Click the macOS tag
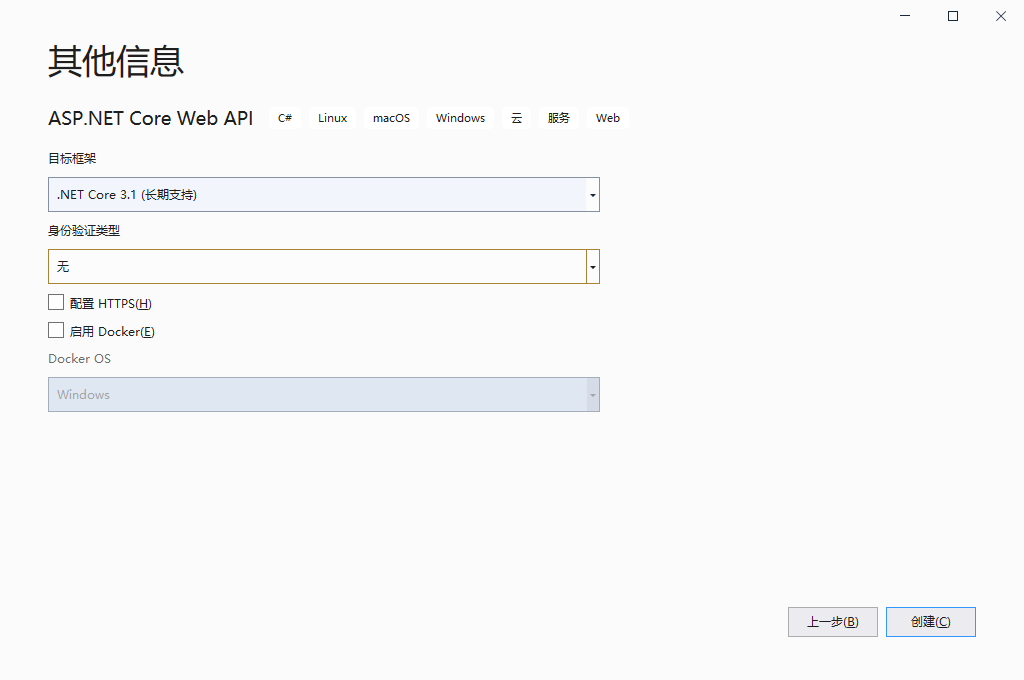1024x680 pixels. tap(391, 118)
